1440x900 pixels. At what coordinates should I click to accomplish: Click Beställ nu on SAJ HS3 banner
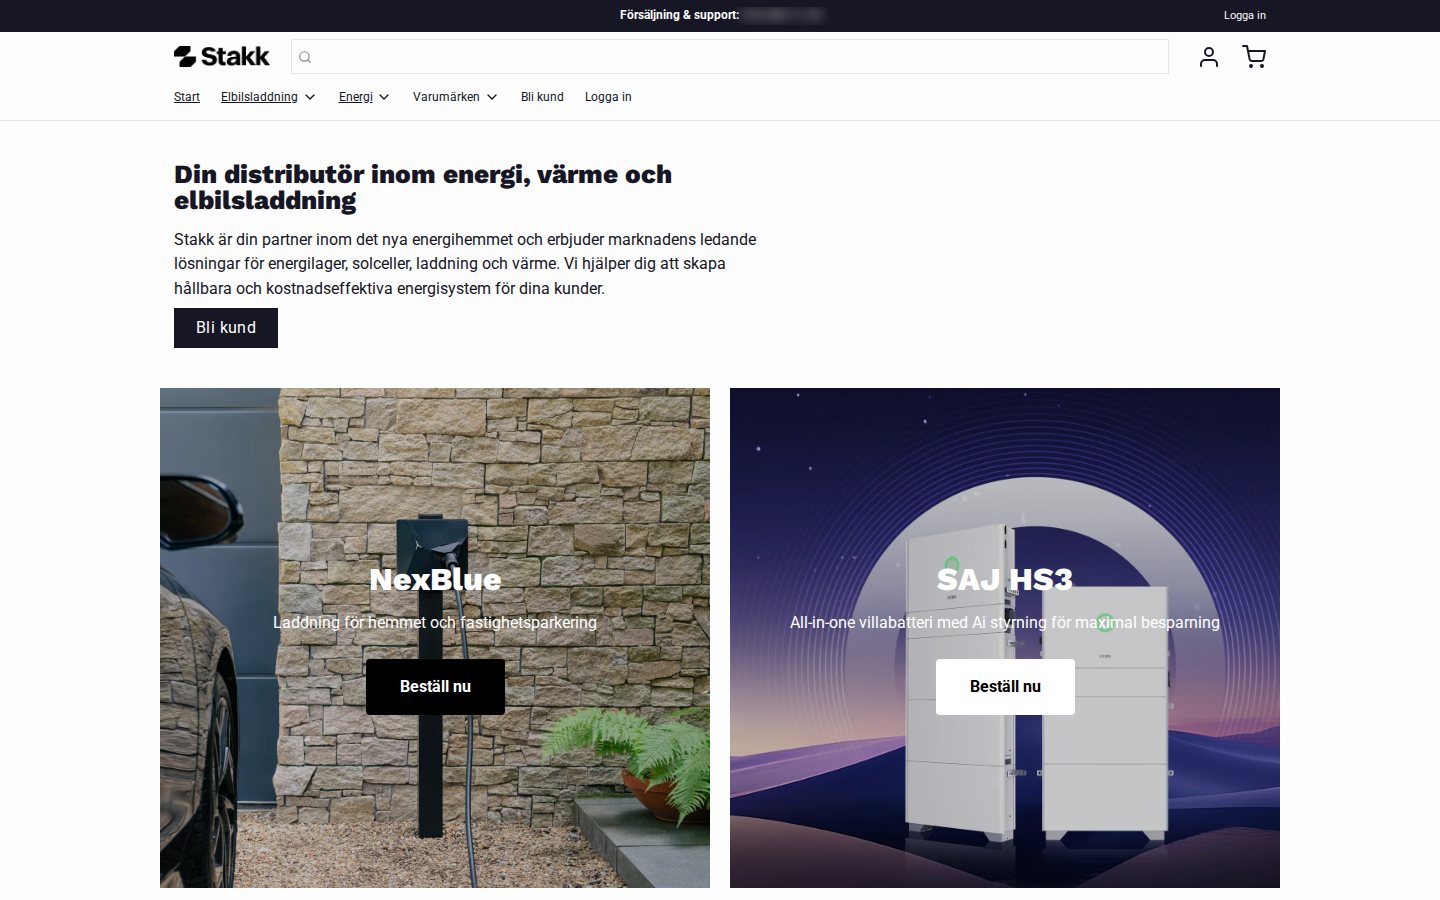1005,687
